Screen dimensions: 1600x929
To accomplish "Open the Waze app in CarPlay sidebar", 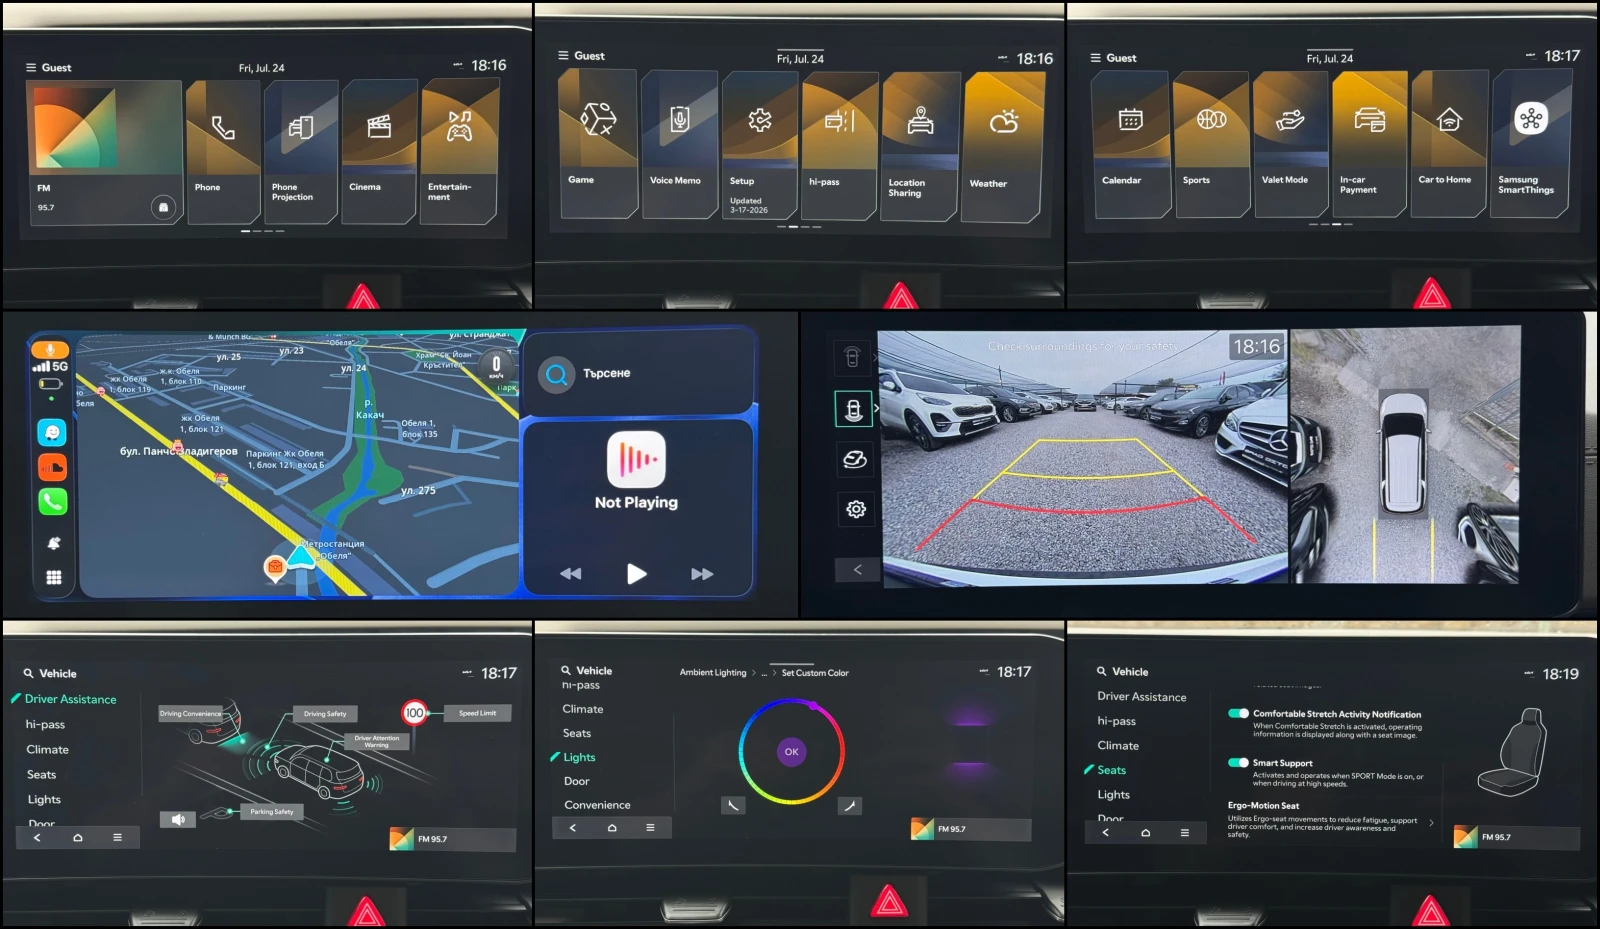I will tap(52, 432).
